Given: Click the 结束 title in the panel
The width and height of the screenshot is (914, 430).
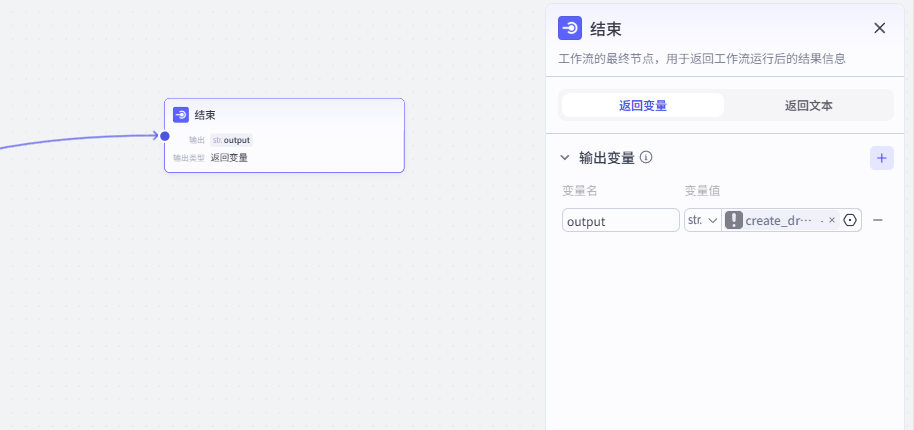Looking at the screenshot, I should (x=606, y=28).
